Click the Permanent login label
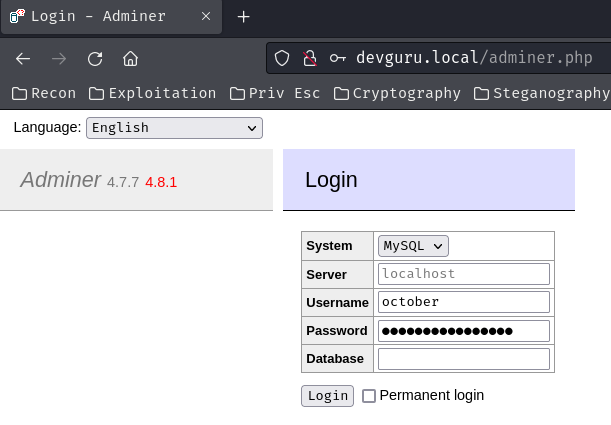This screenshot has height=425, width=611. [432, 395]
